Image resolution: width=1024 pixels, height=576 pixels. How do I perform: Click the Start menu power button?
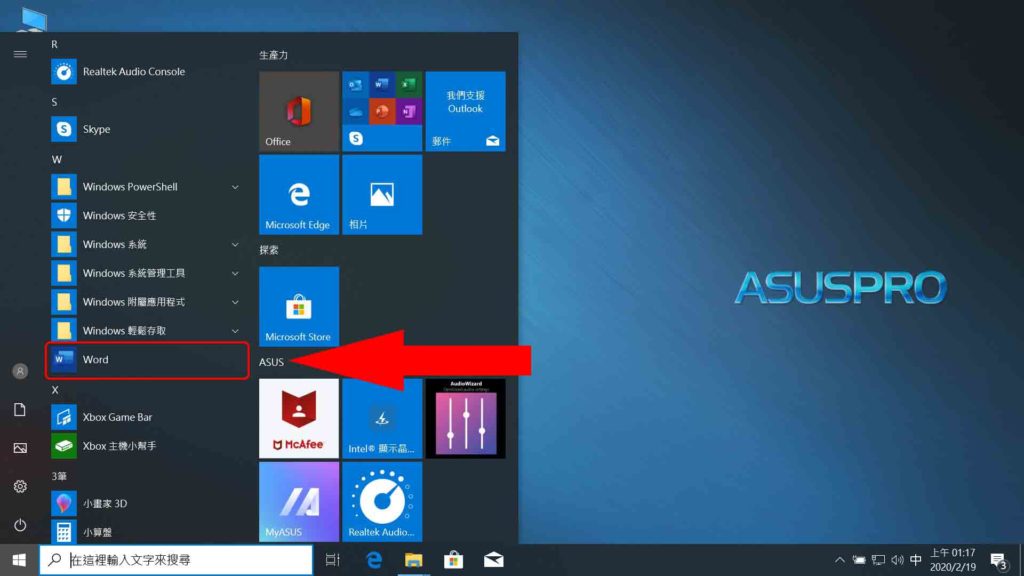click(x=20, y=524)
